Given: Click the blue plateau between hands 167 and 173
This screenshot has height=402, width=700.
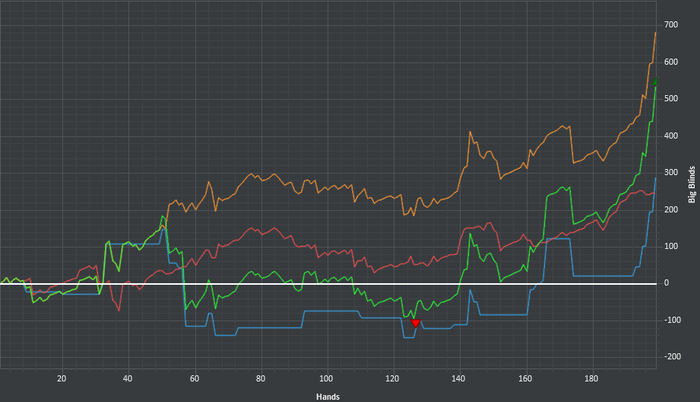Looking at the screenshot, I should point(558,239).
